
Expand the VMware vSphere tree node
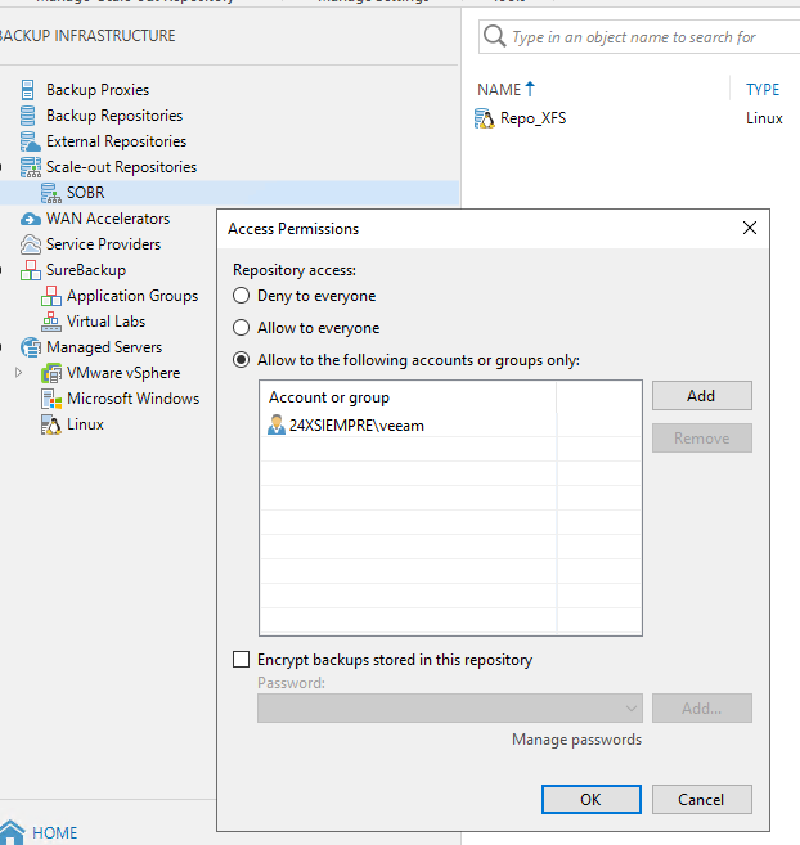tap(18, 372)
